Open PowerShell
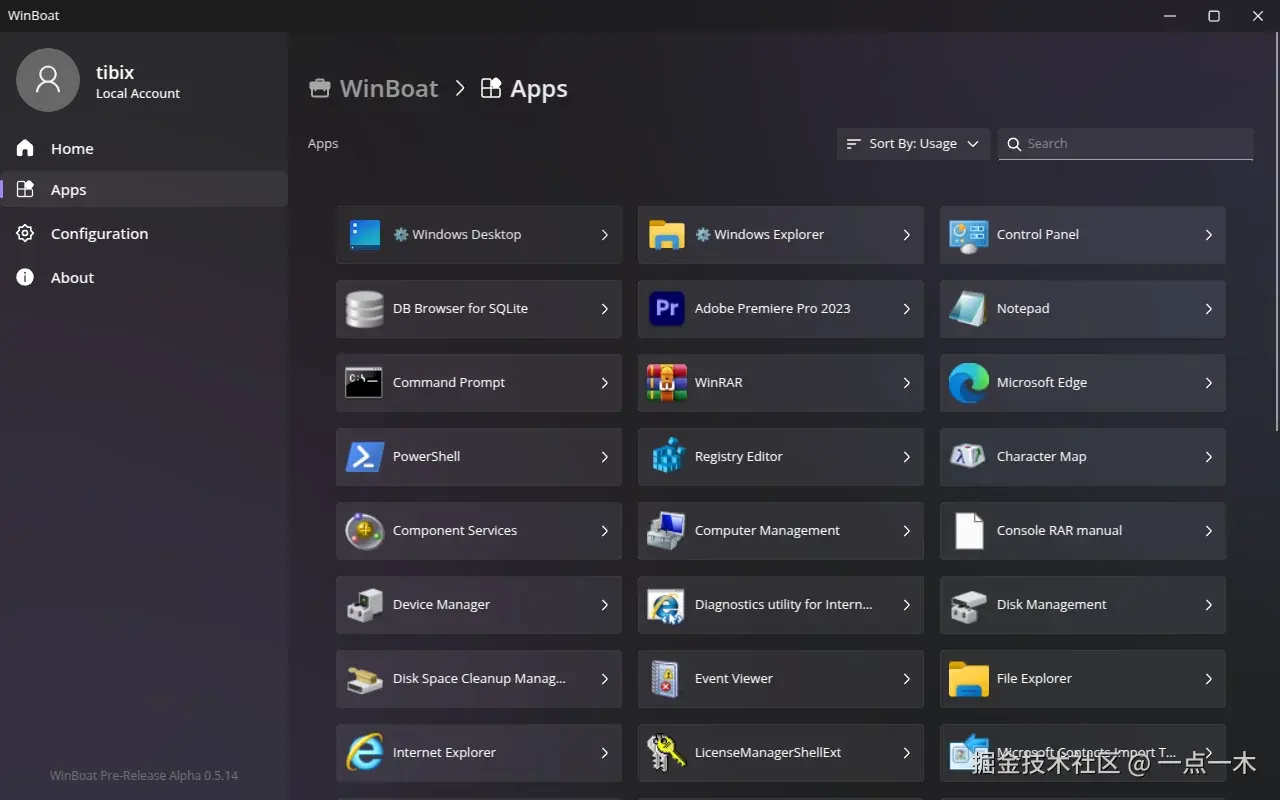Screen dimensions: 1280x800 [x=478, y=457]
